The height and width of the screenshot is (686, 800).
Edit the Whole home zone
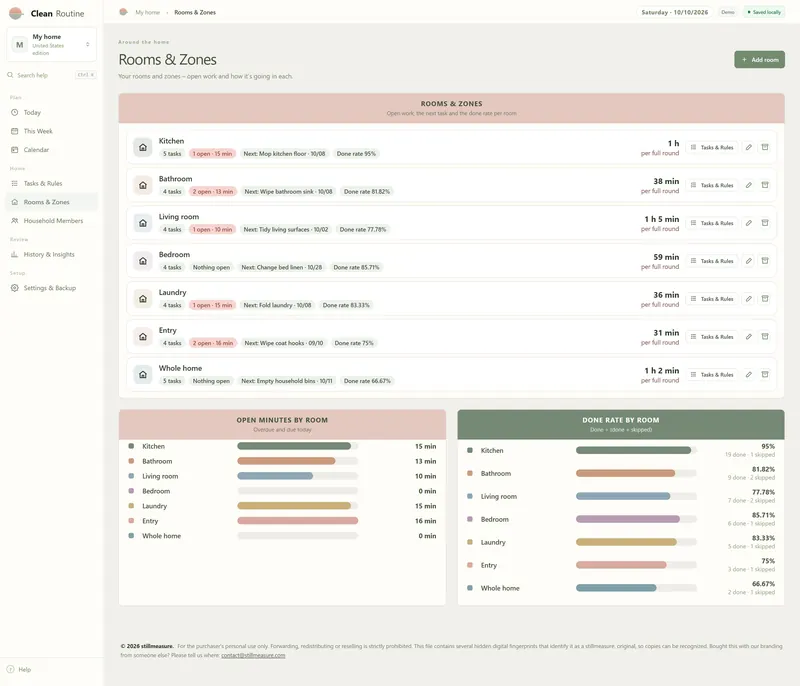pos(748,374)
